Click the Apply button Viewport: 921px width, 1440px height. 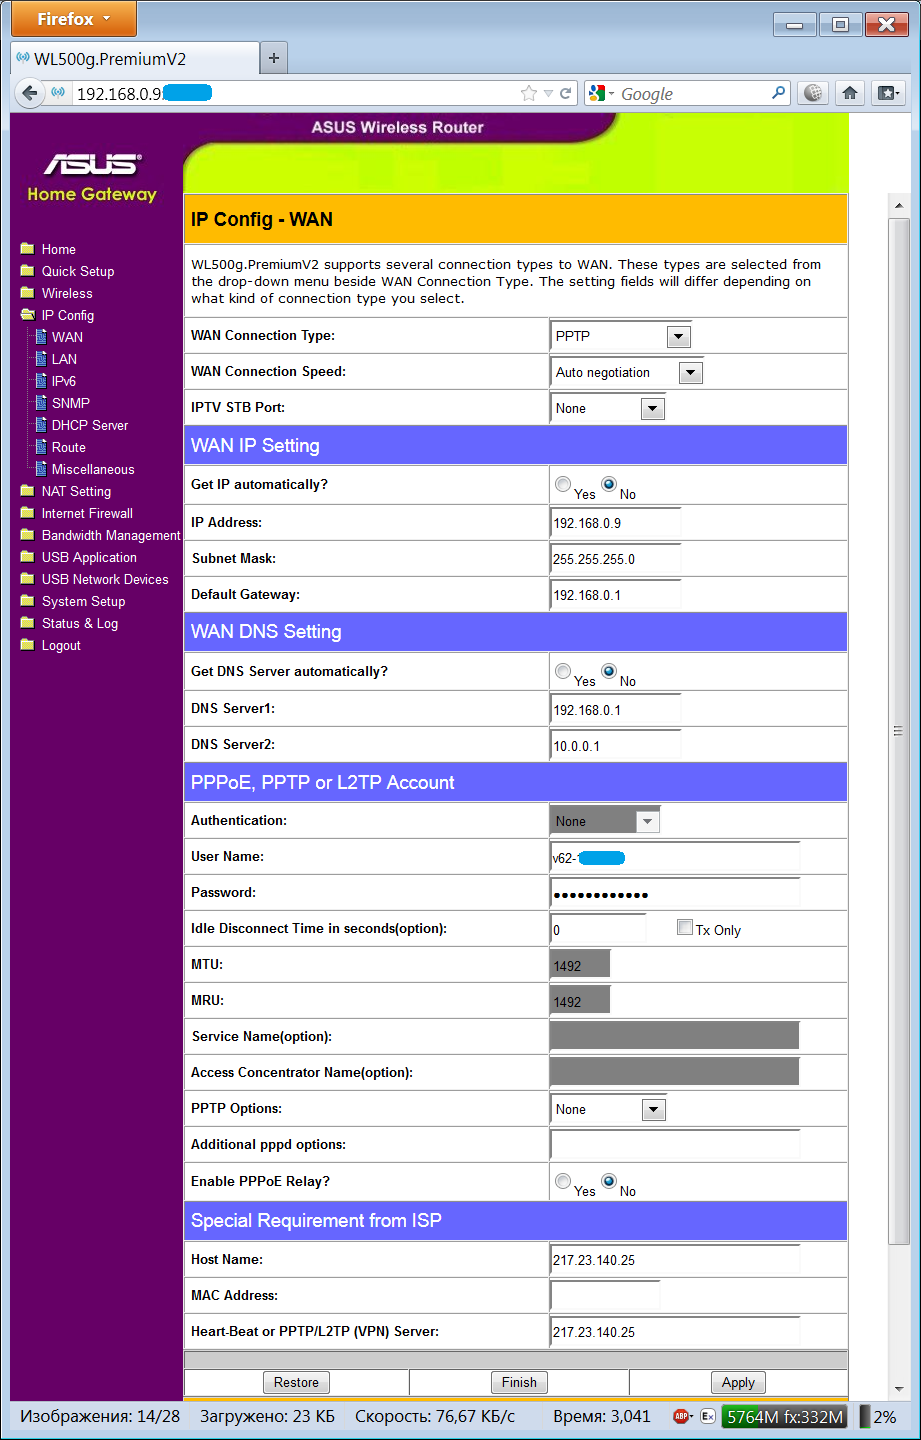pos(738,1382)
